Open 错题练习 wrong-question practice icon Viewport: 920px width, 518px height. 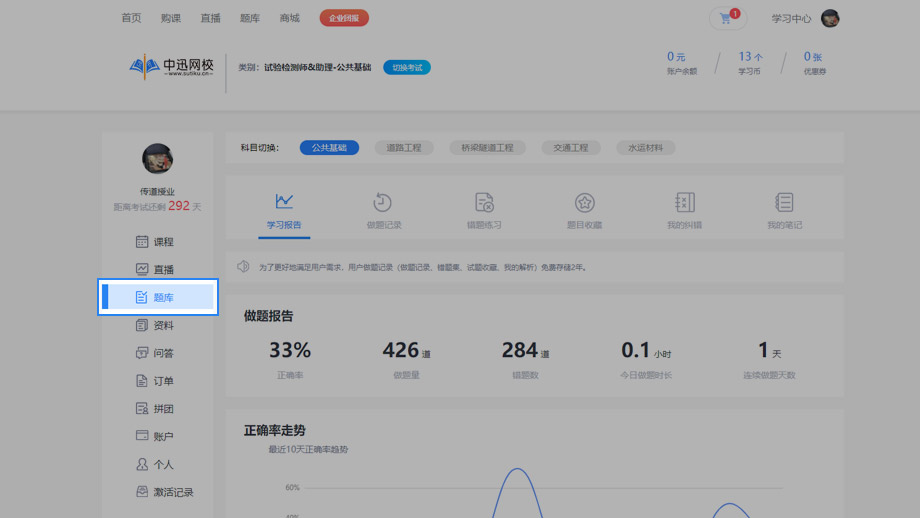(484, 203)
